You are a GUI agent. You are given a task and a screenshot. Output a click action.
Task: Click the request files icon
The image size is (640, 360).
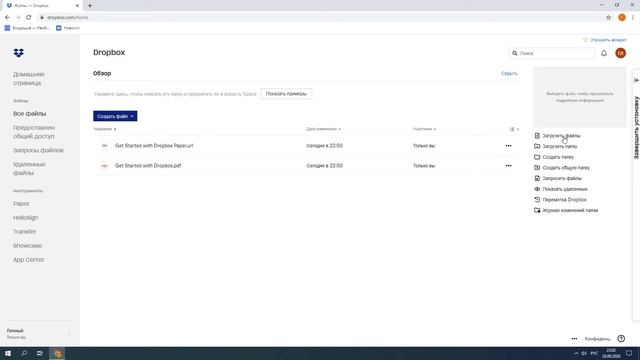point(537,178)
